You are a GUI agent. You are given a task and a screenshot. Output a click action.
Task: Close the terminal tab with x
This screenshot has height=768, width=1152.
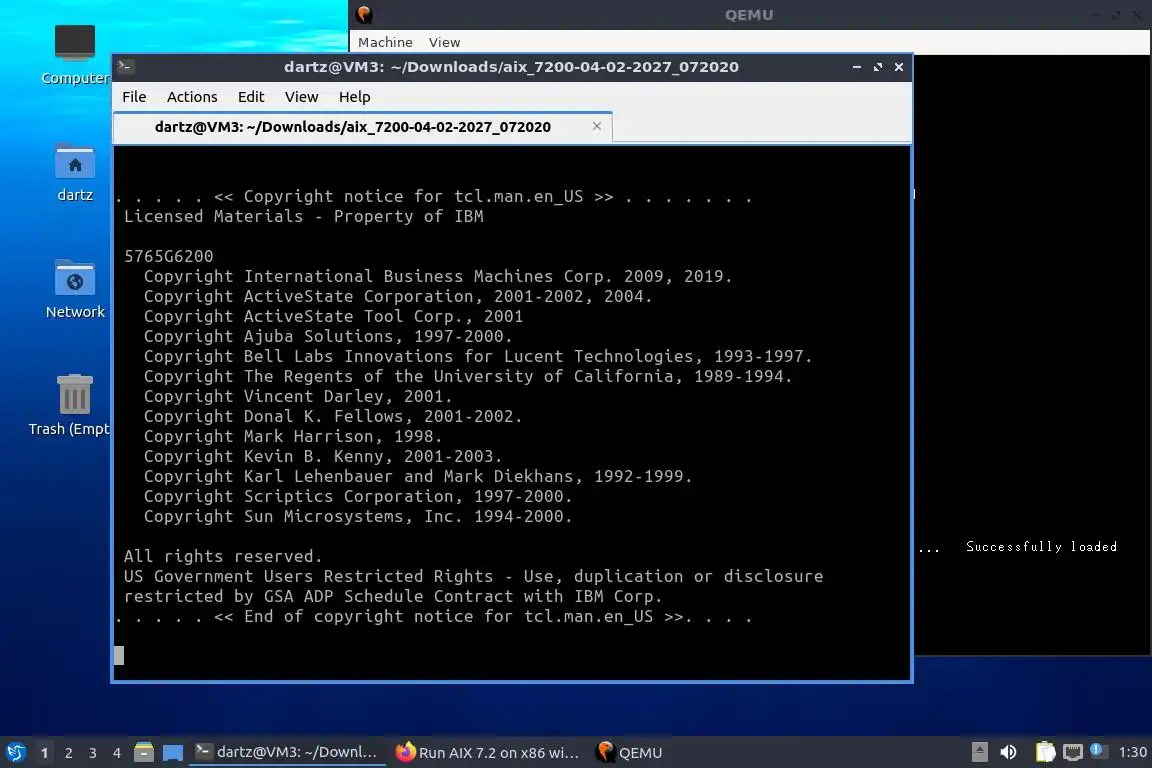pos(597,126)
